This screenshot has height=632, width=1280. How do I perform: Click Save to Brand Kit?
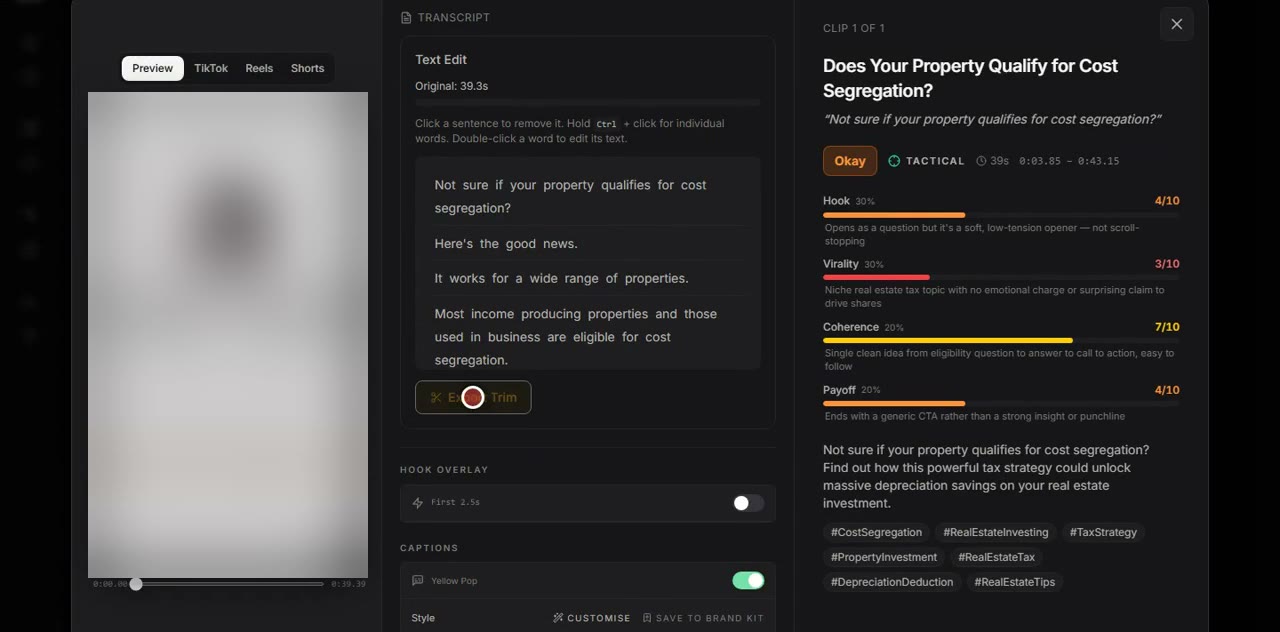(x=703, y=618)
